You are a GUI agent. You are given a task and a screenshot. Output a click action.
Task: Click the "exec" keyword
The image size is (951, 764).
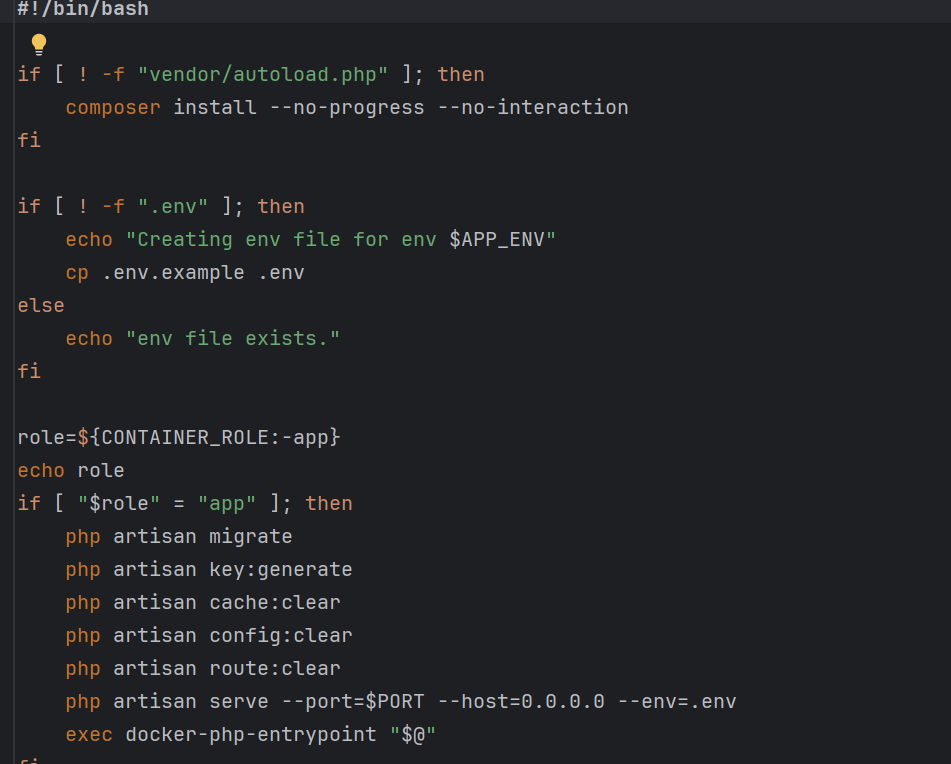[89, 734]
